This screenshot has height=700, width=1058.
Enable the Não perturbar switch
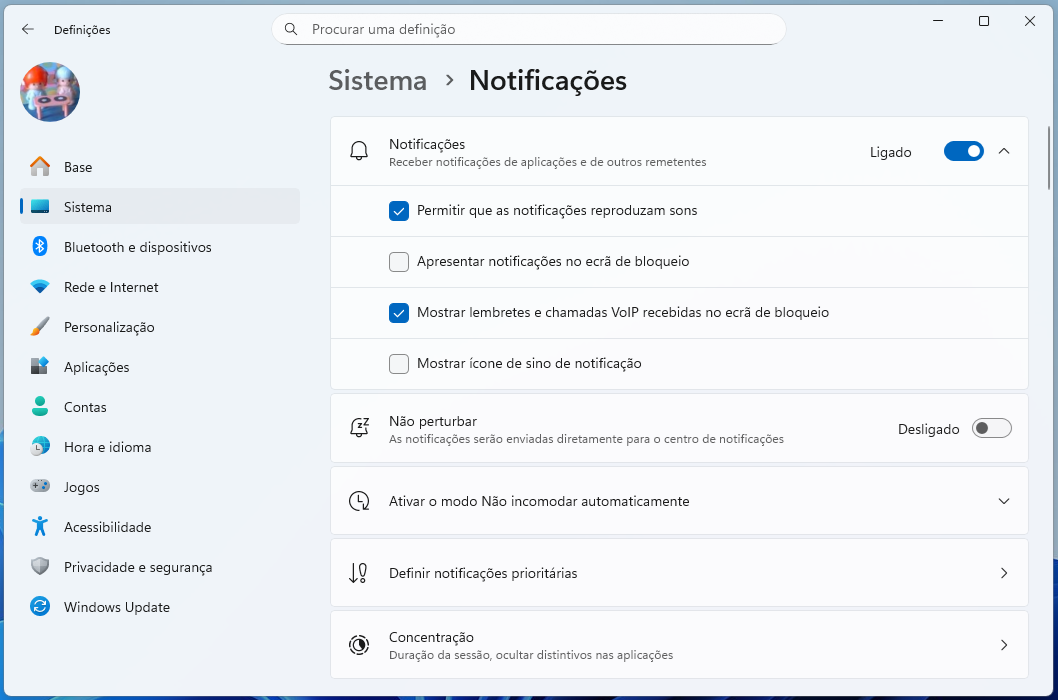pyautogui.click(x=991, y=427)
